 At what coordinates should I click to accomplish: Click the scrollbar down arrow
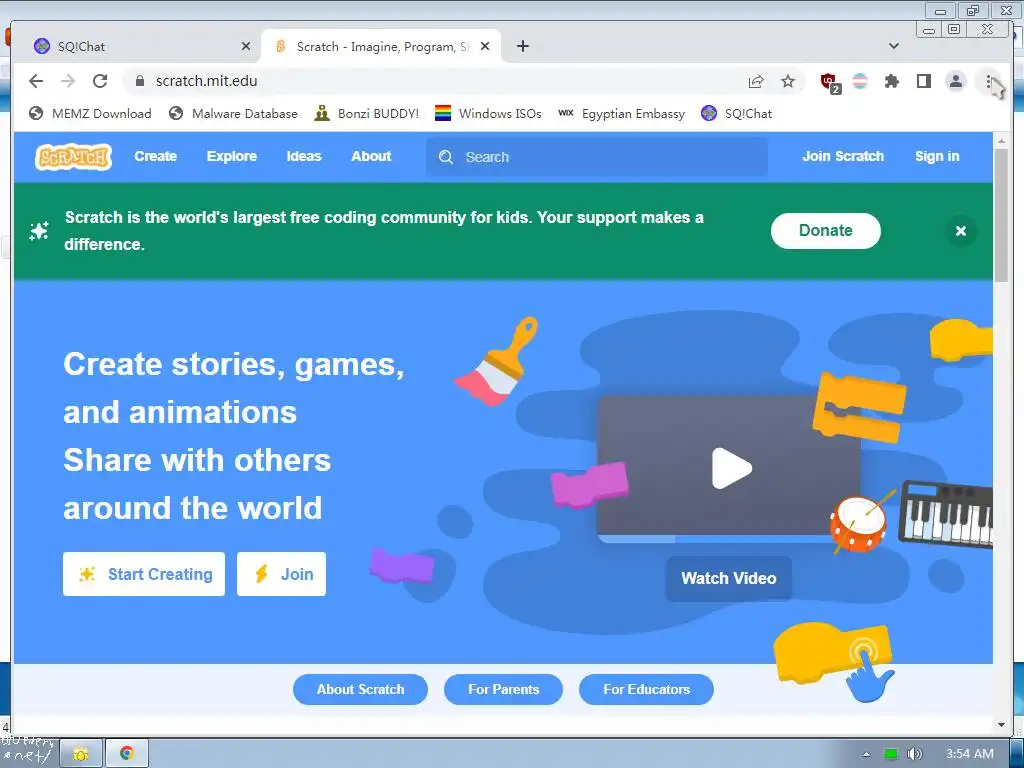pyautogui.click(x=1001, y=725)
